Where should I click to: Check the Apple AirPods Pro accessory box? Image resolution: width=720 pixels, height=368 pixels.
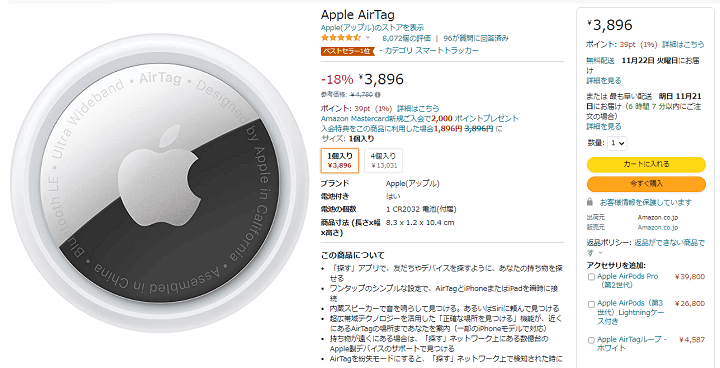click(591, 277)
